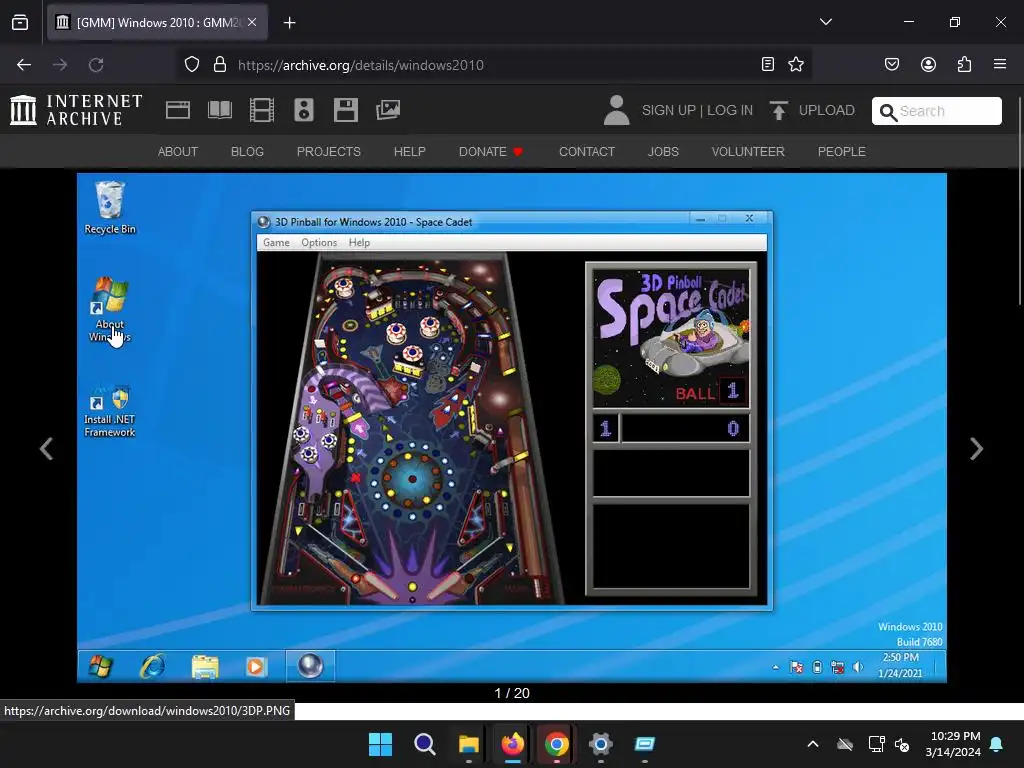Open the extensions puzzle icon
The width and height of the screenshot is (1024, 768).
coord(965,64)
